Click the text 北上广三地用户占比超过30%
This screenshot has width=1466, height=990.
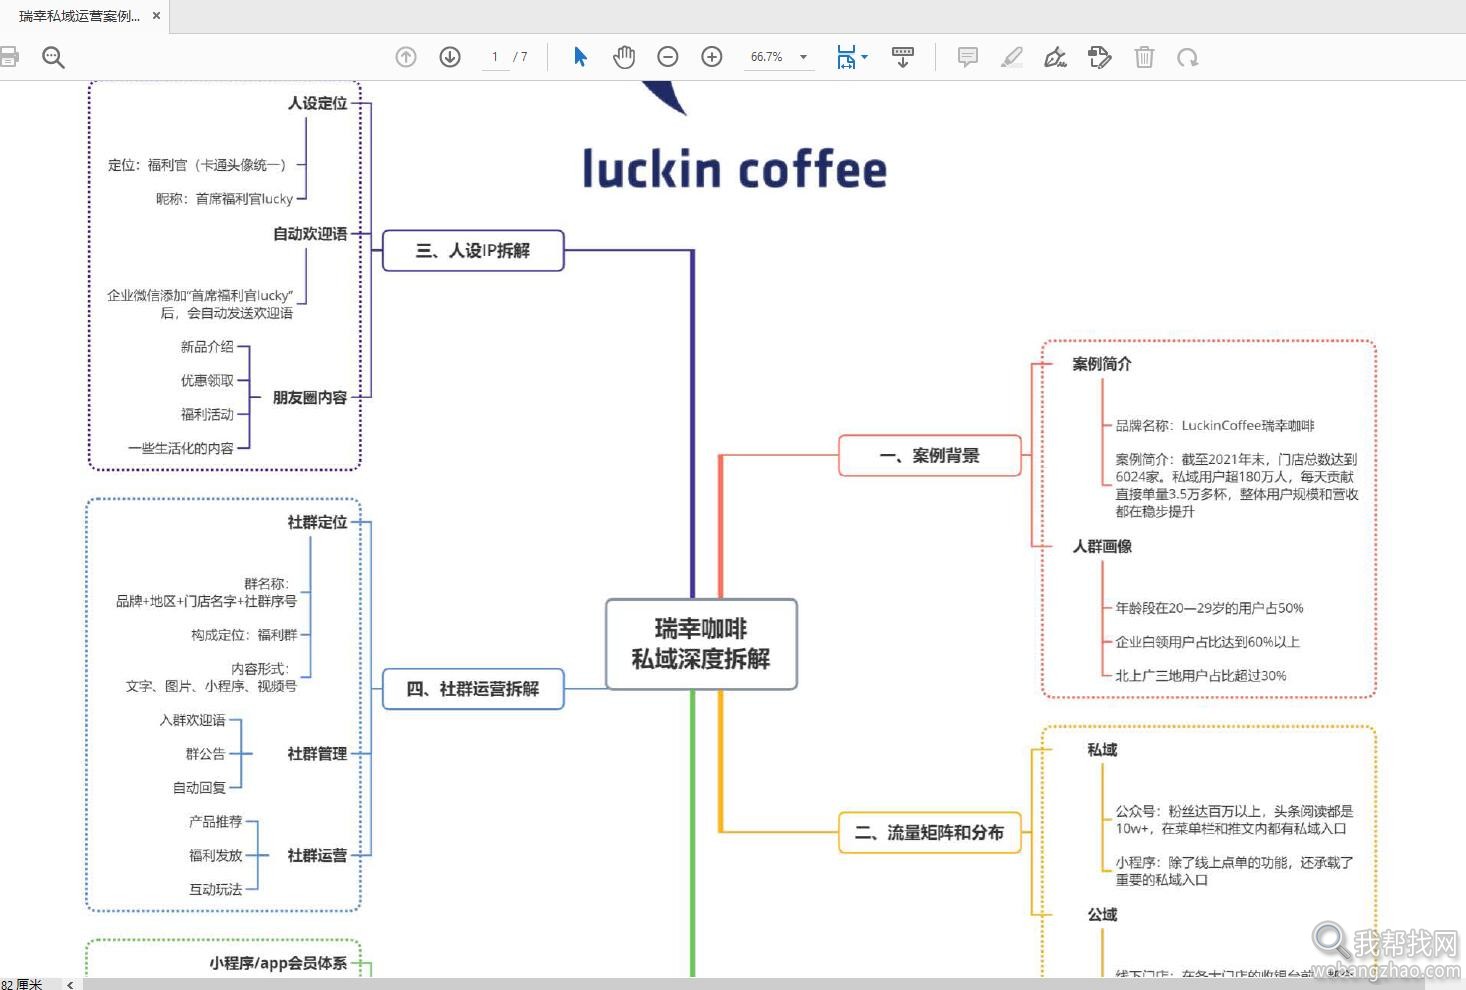1201,676
